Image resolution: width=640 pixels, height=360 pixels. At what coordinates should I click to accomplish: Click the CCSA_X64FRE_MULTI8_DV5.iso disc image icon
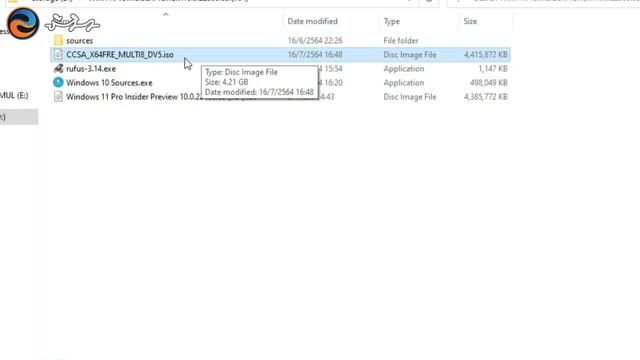click(x=58, y=54)
